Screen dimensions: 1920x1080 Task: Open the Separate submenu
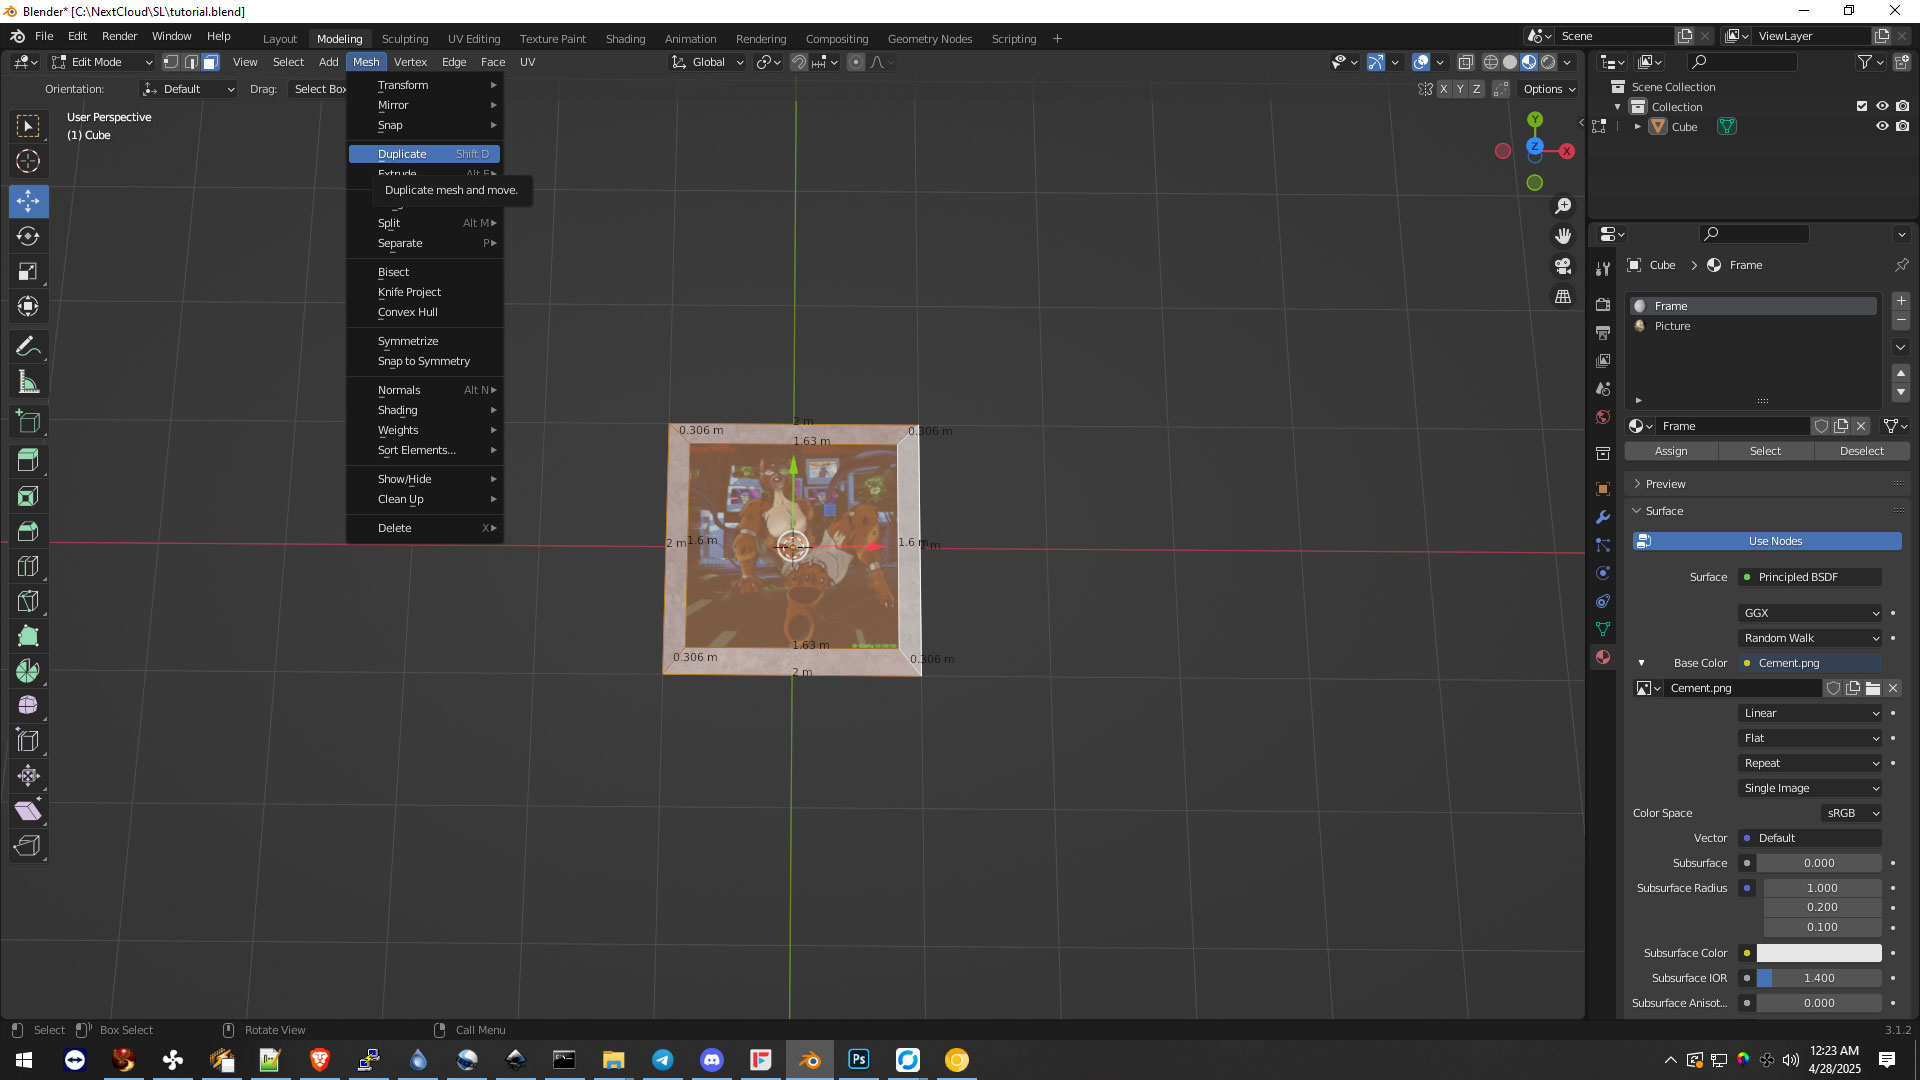click(x=424, y=243)
